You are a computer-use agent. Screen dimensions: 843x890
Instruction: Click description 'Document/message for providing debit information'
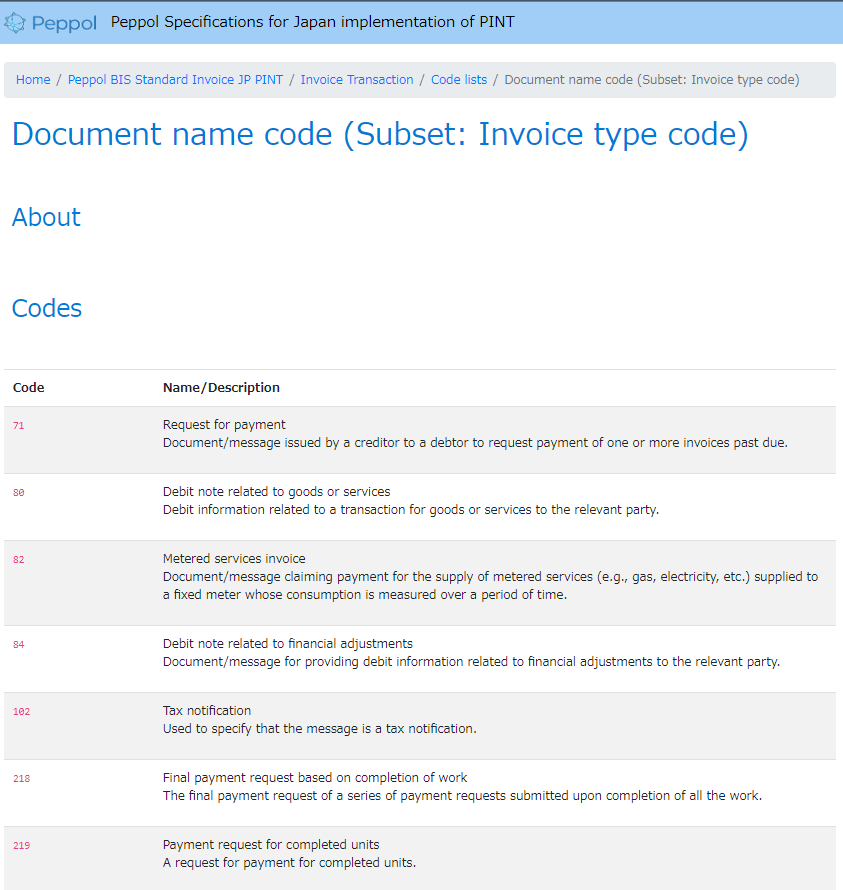pos(471,662)
